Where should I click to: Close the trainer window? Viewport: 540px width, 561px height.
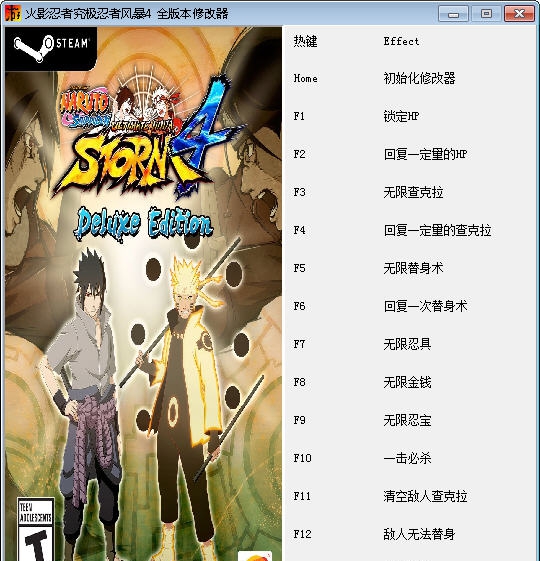pos(519,14)
